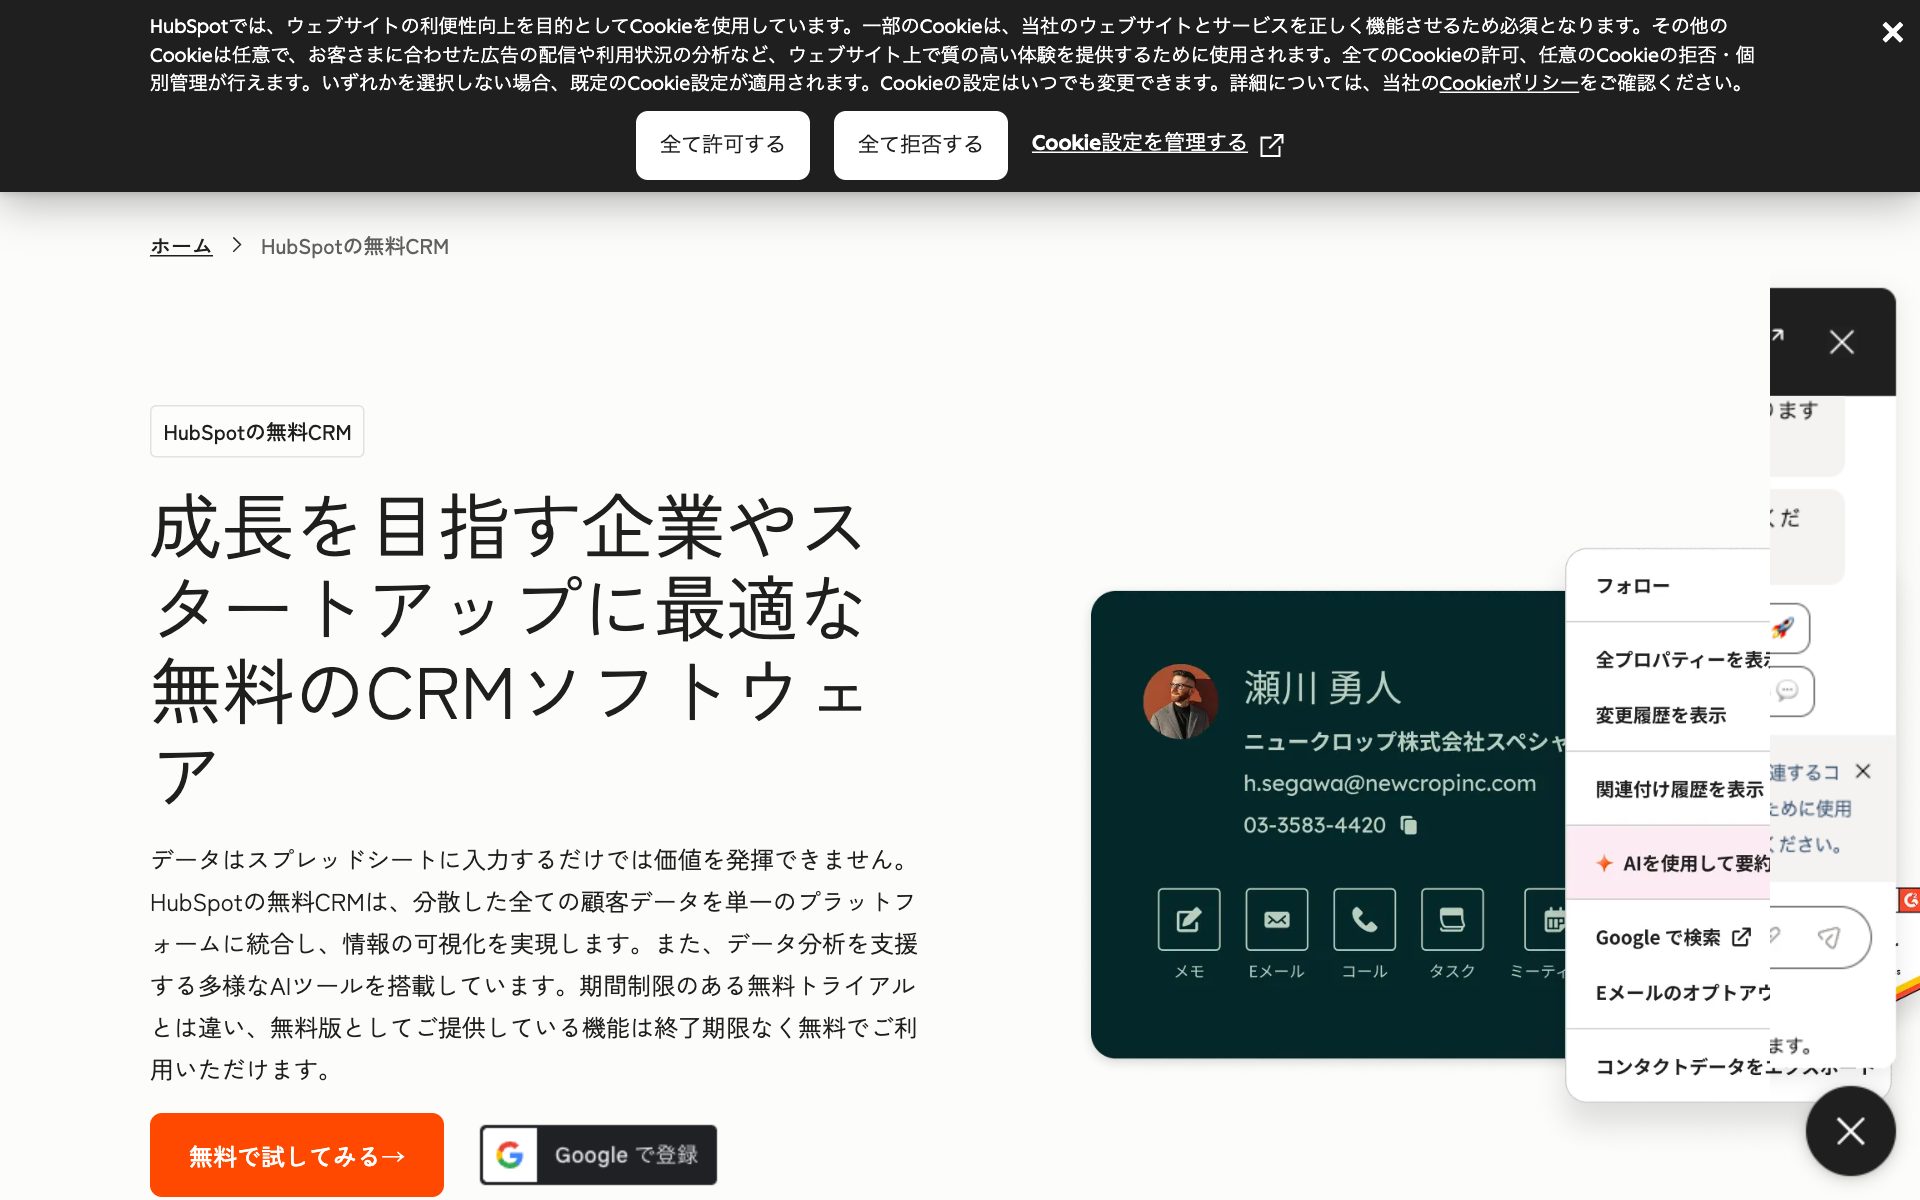
Task: Click the speech bubble quick reply
Action: (x=1791, y=691)
